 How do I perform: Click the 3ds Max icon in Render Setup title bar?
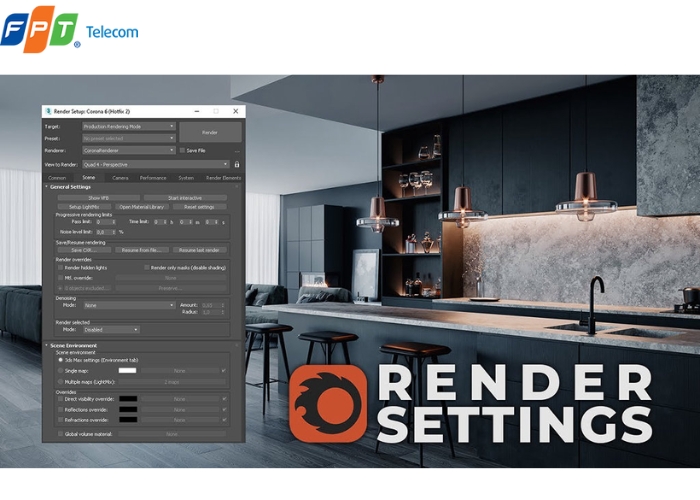pos(48,111)
